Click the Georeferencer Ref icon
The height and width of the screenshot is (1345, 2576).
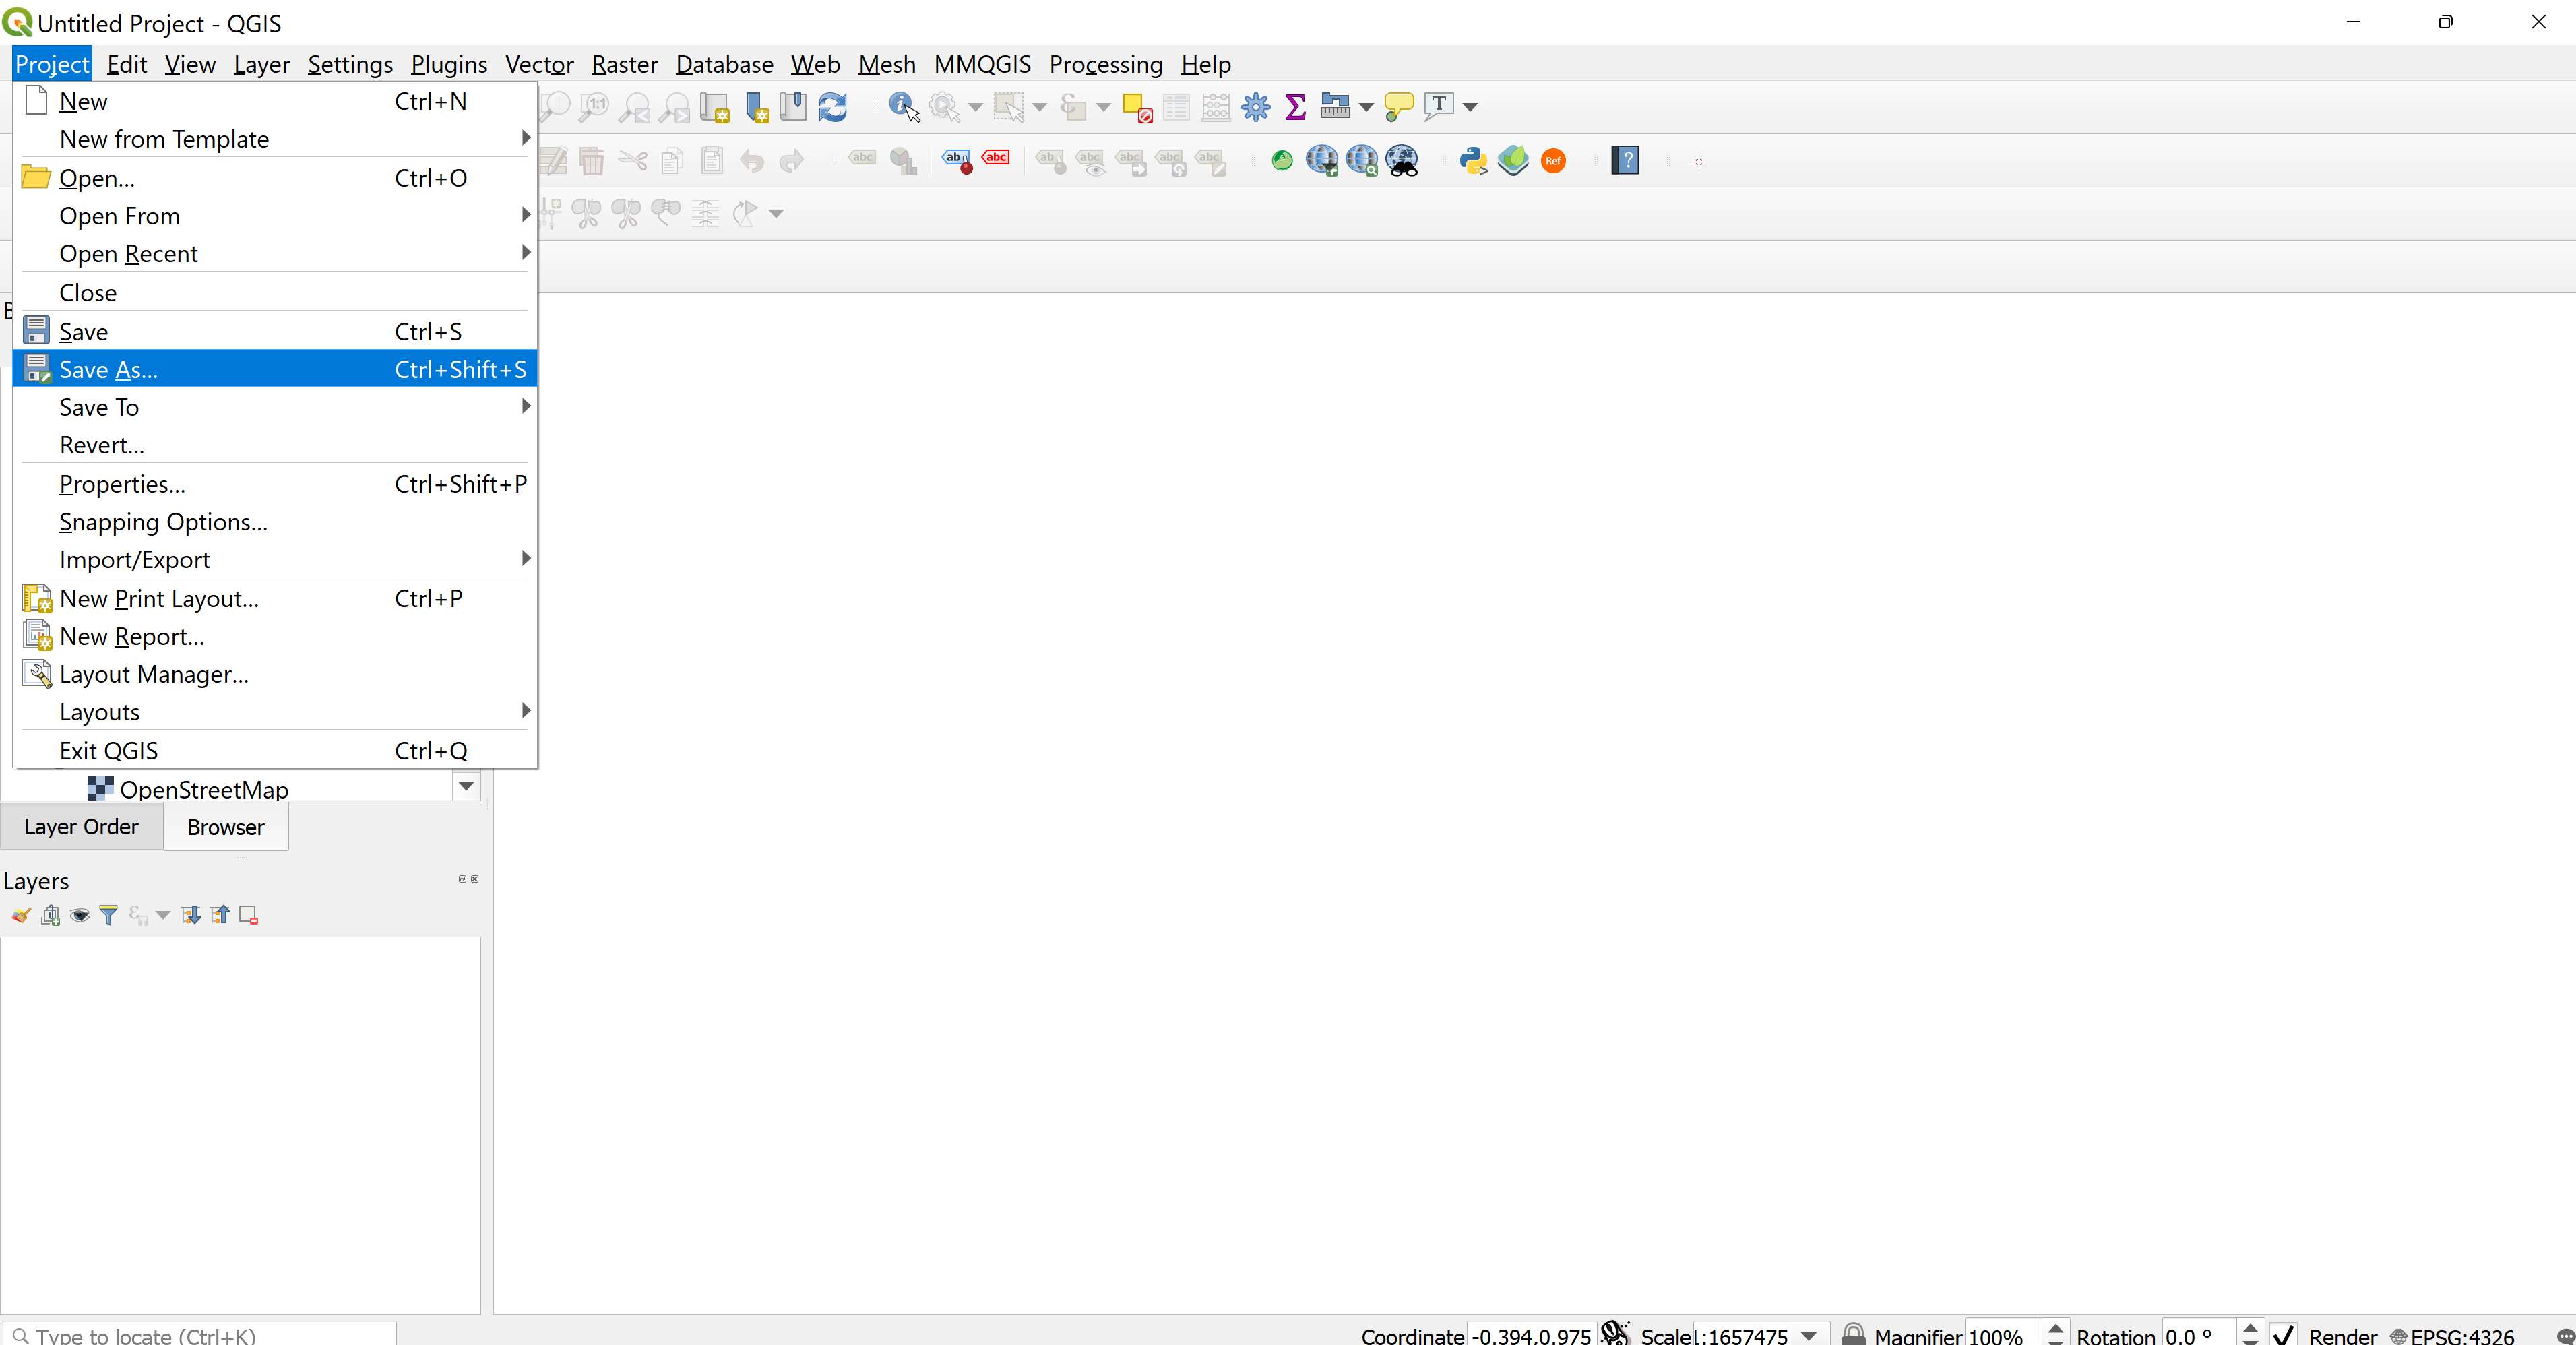coord(1553,160)
